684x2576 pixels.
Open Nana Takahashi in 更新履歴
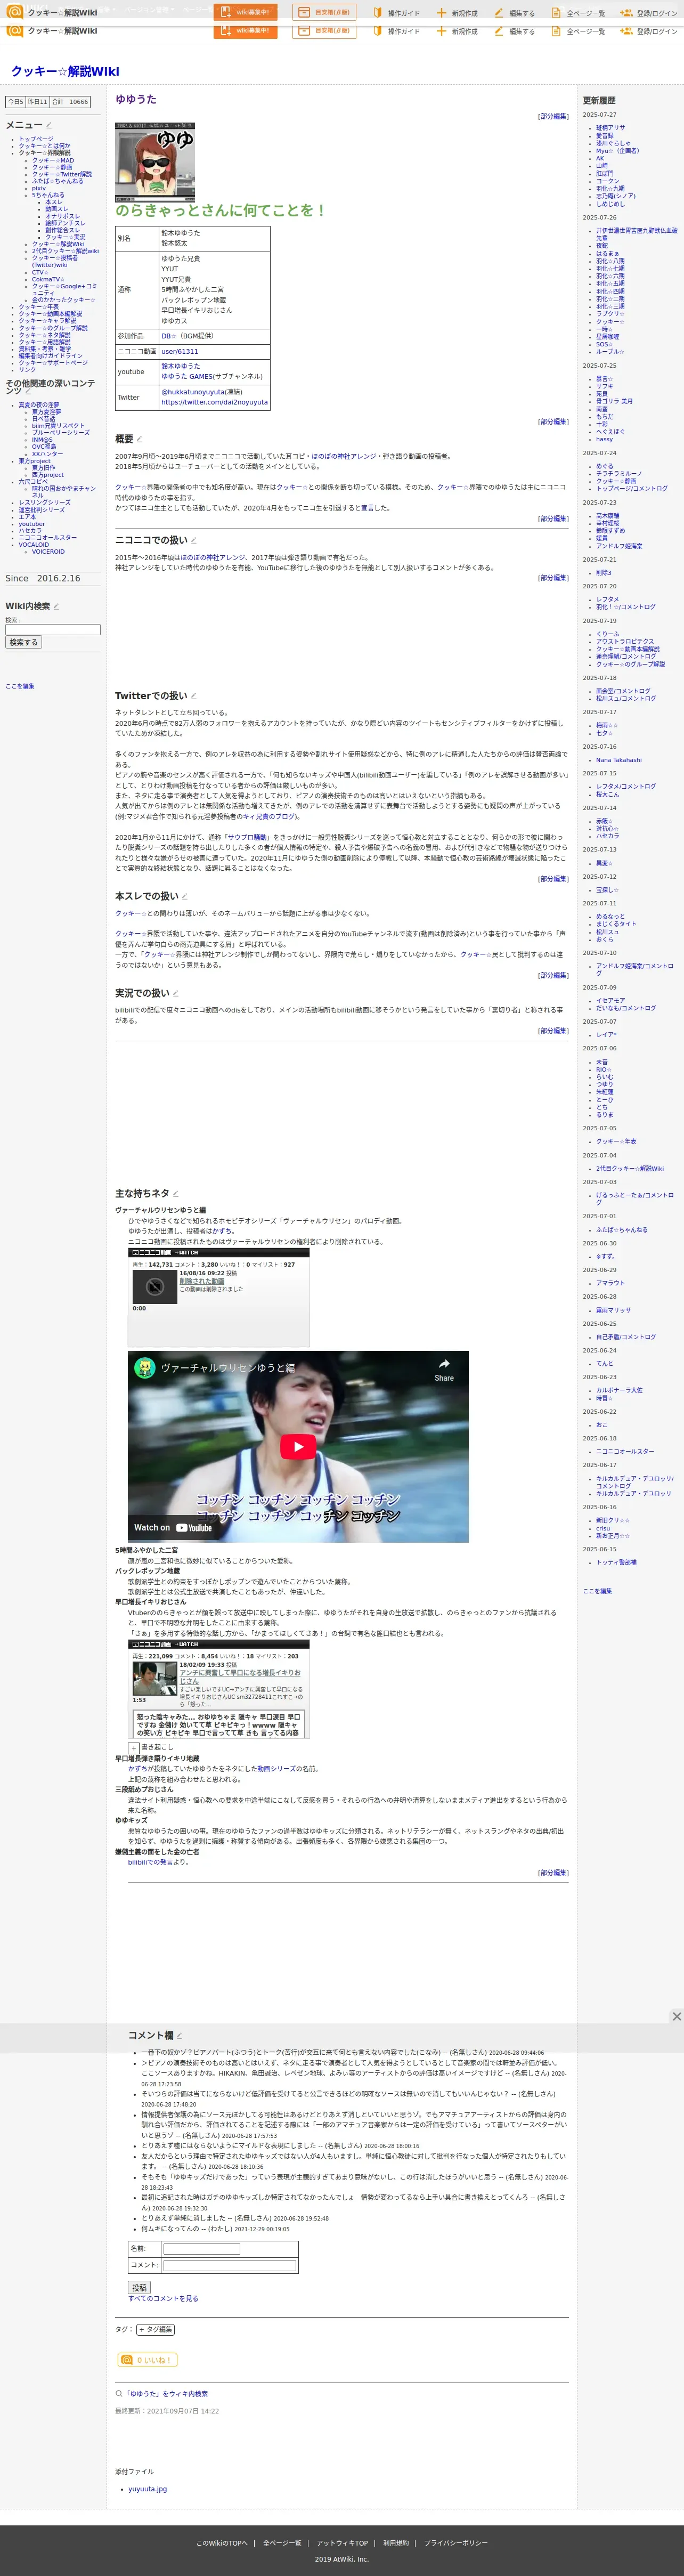click(619, 760)
